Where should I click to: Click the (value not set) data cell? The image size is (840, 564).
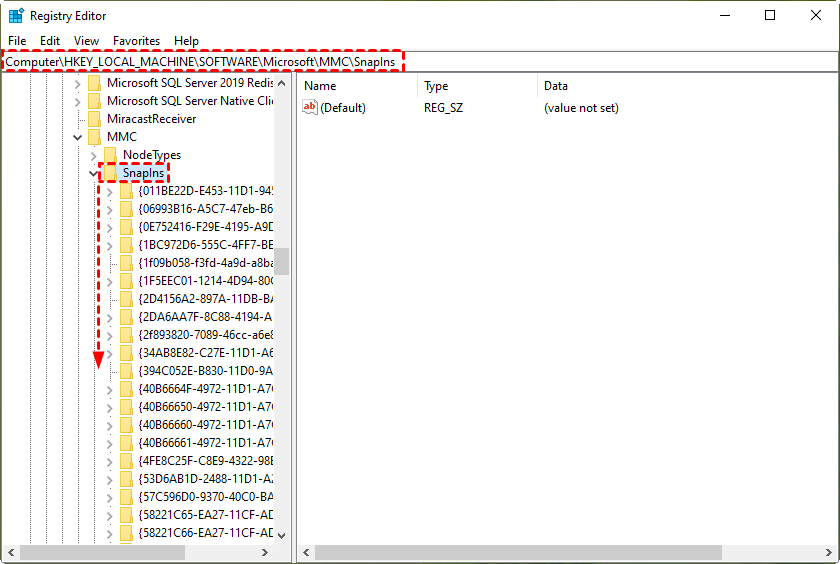[581, 108]
